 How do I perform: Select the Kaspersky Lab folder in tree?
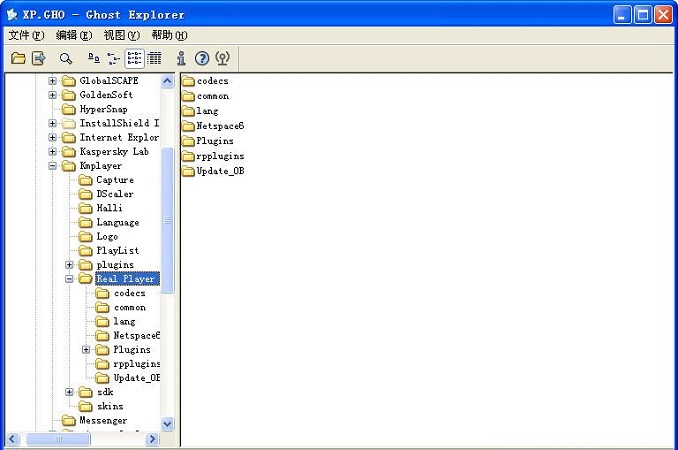113,152
